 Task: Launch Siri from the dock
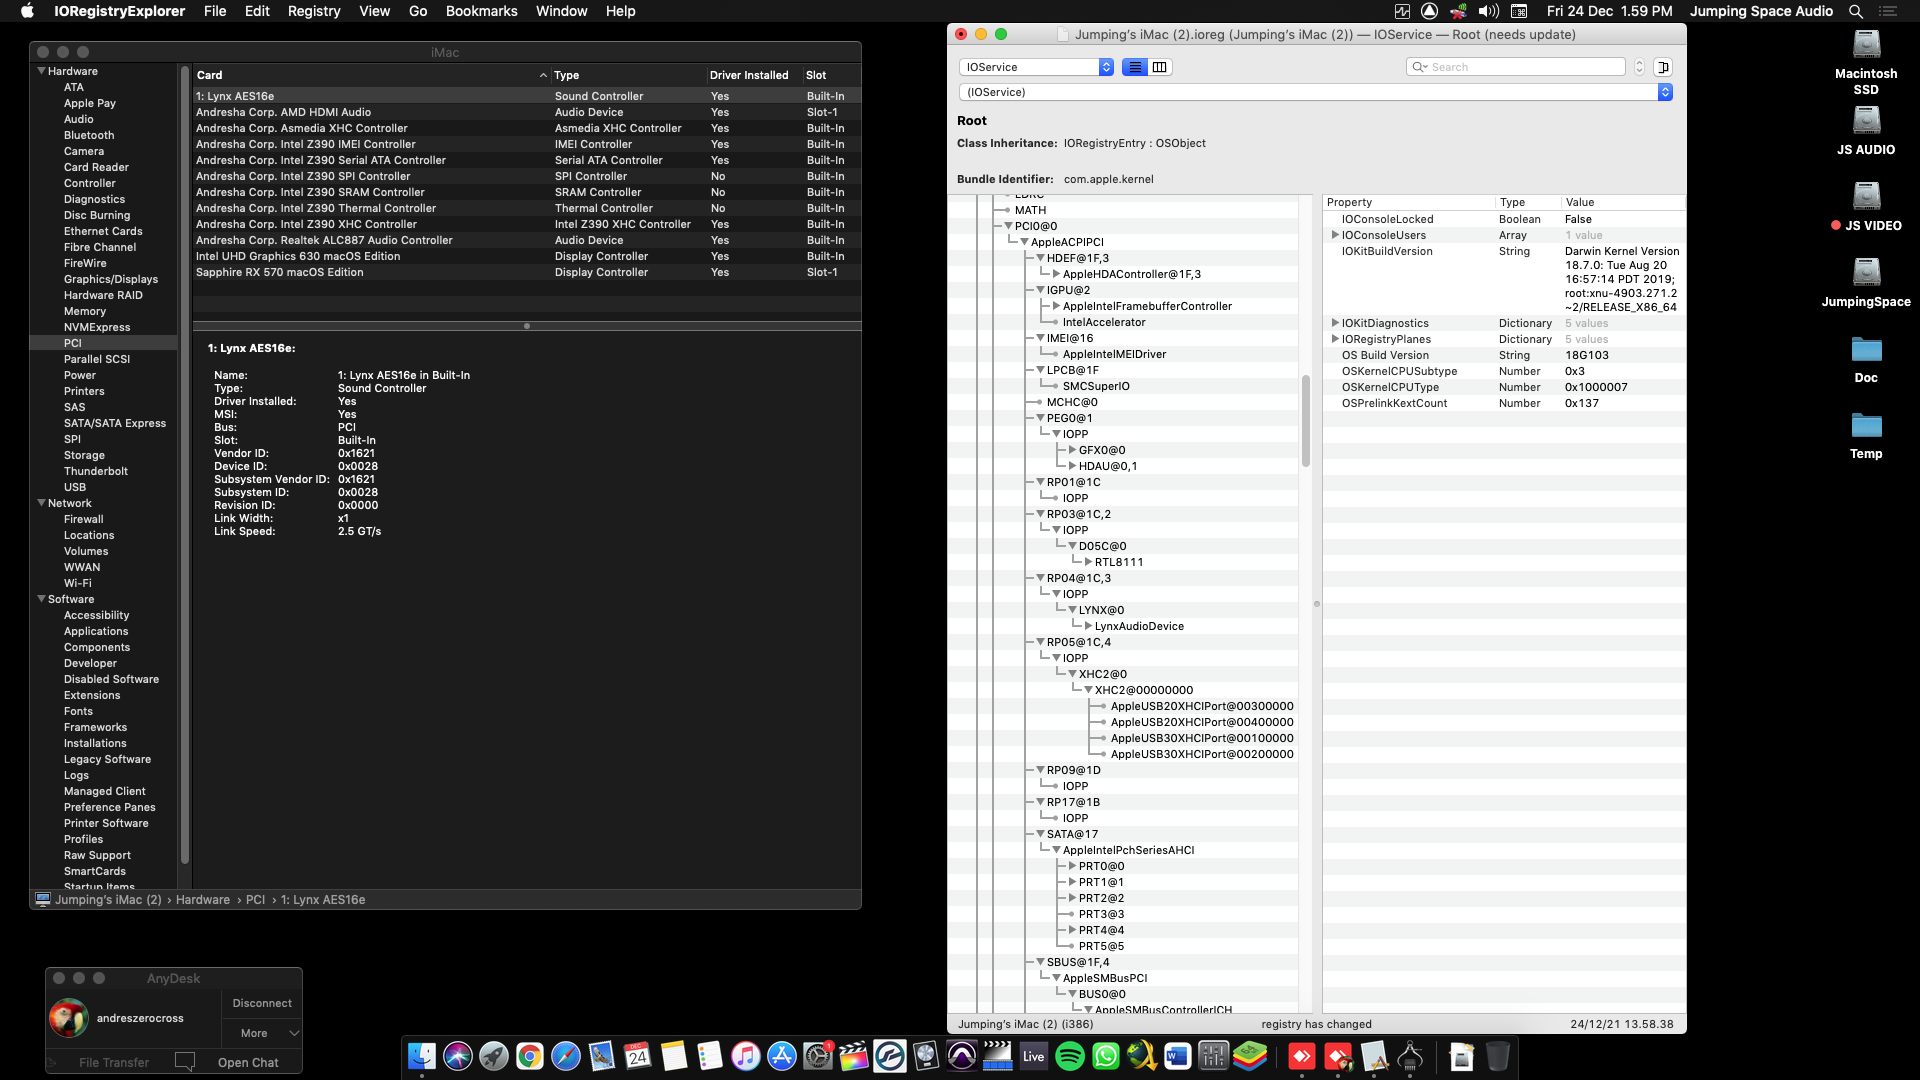[x=458, y=1056]
